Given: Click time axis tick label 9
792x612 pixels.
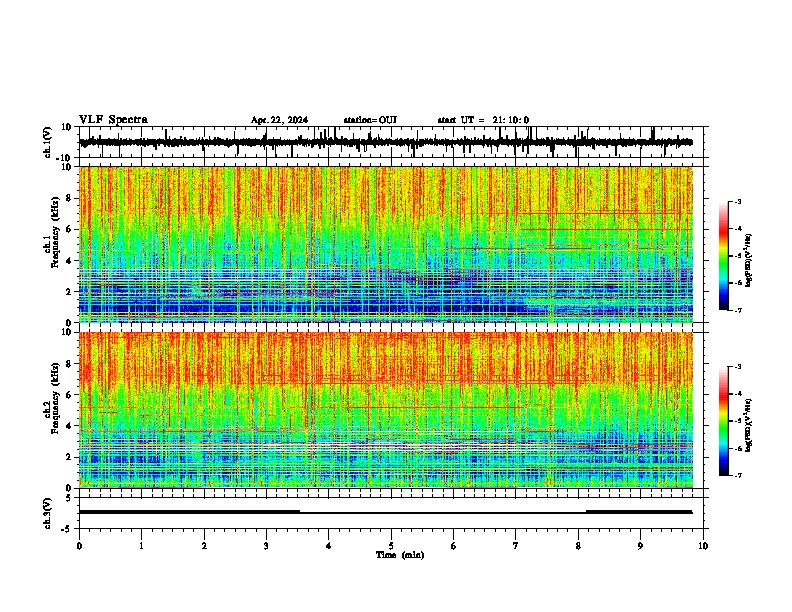Looking at the screenshot, I should 640,546.
